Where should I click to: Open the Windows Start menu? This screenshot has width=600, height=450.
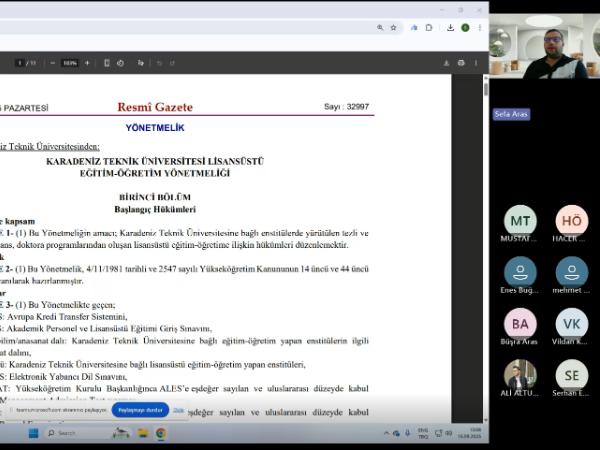(34, 433)
